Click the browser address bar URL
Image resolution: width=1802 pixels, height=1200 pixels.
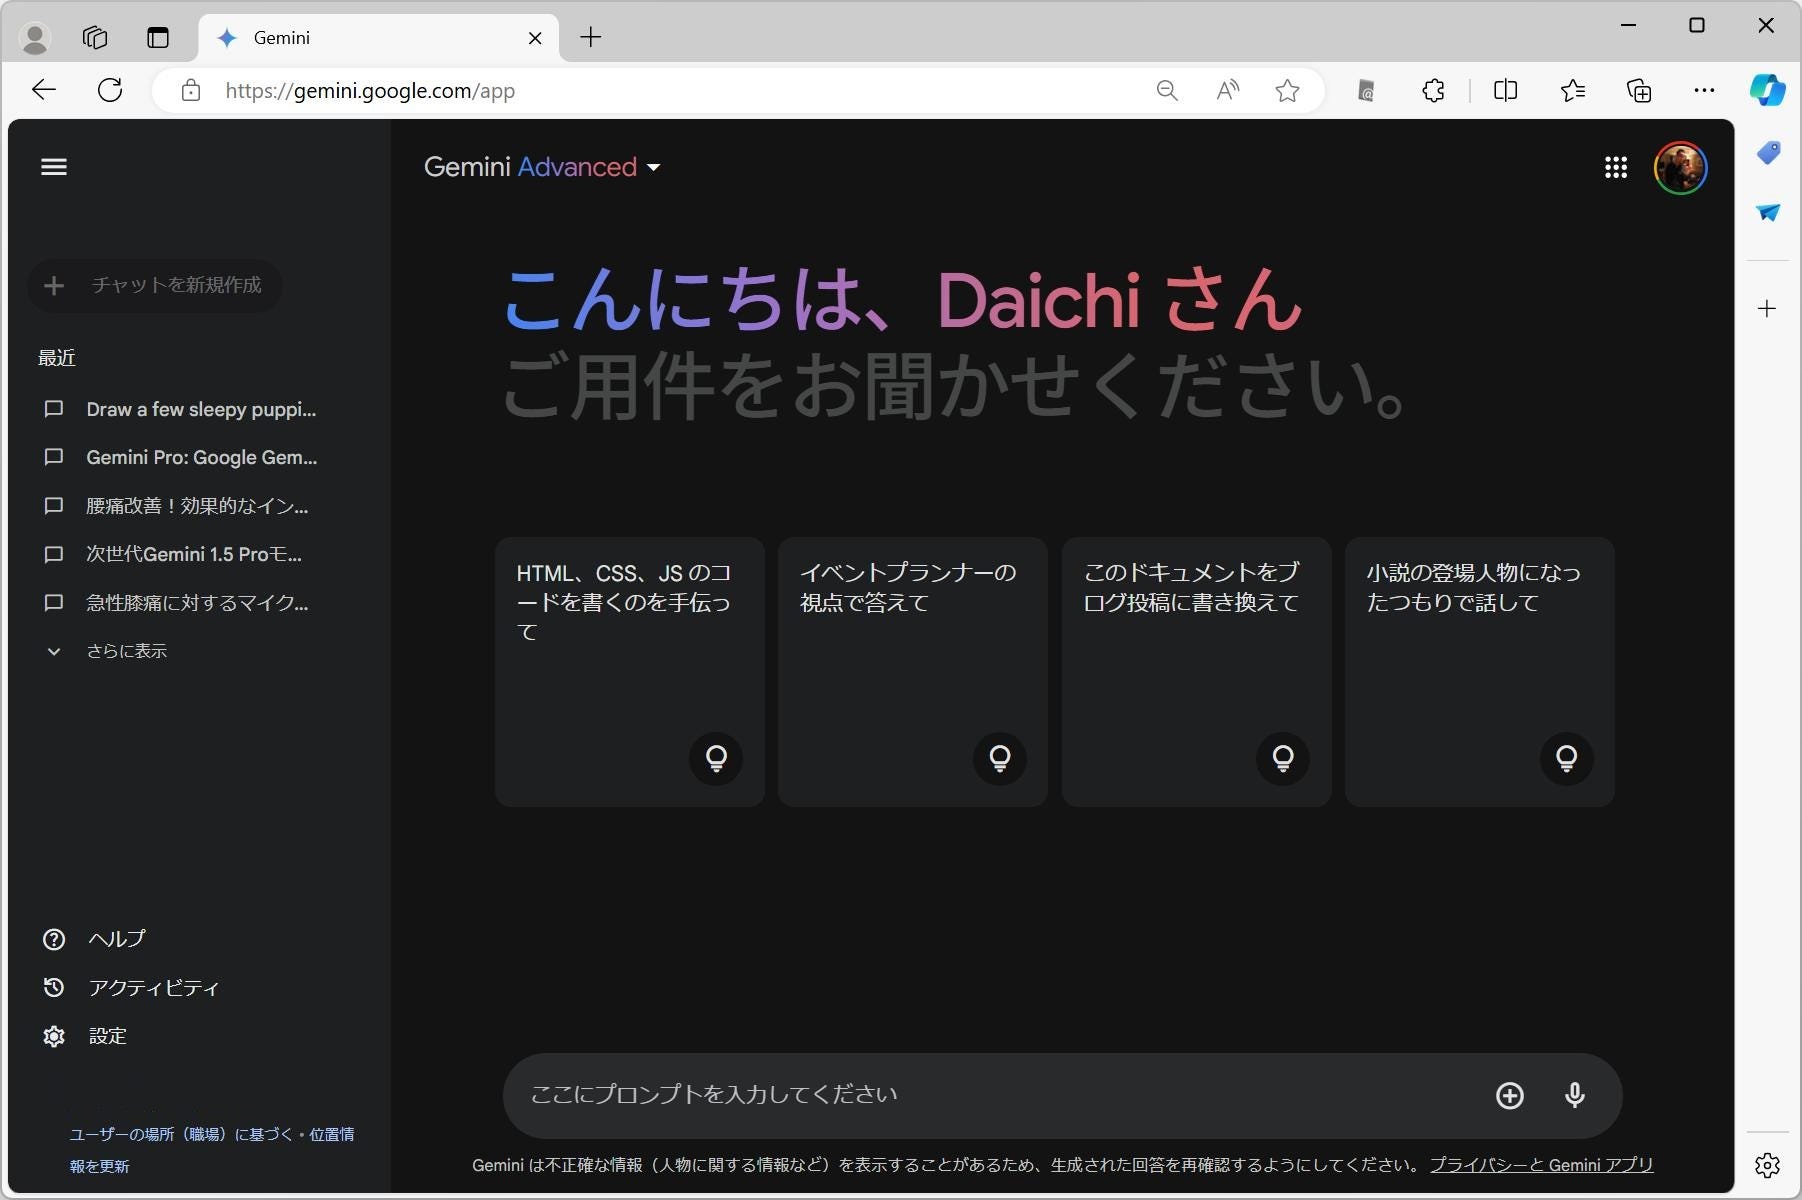(x=370, y=91)
